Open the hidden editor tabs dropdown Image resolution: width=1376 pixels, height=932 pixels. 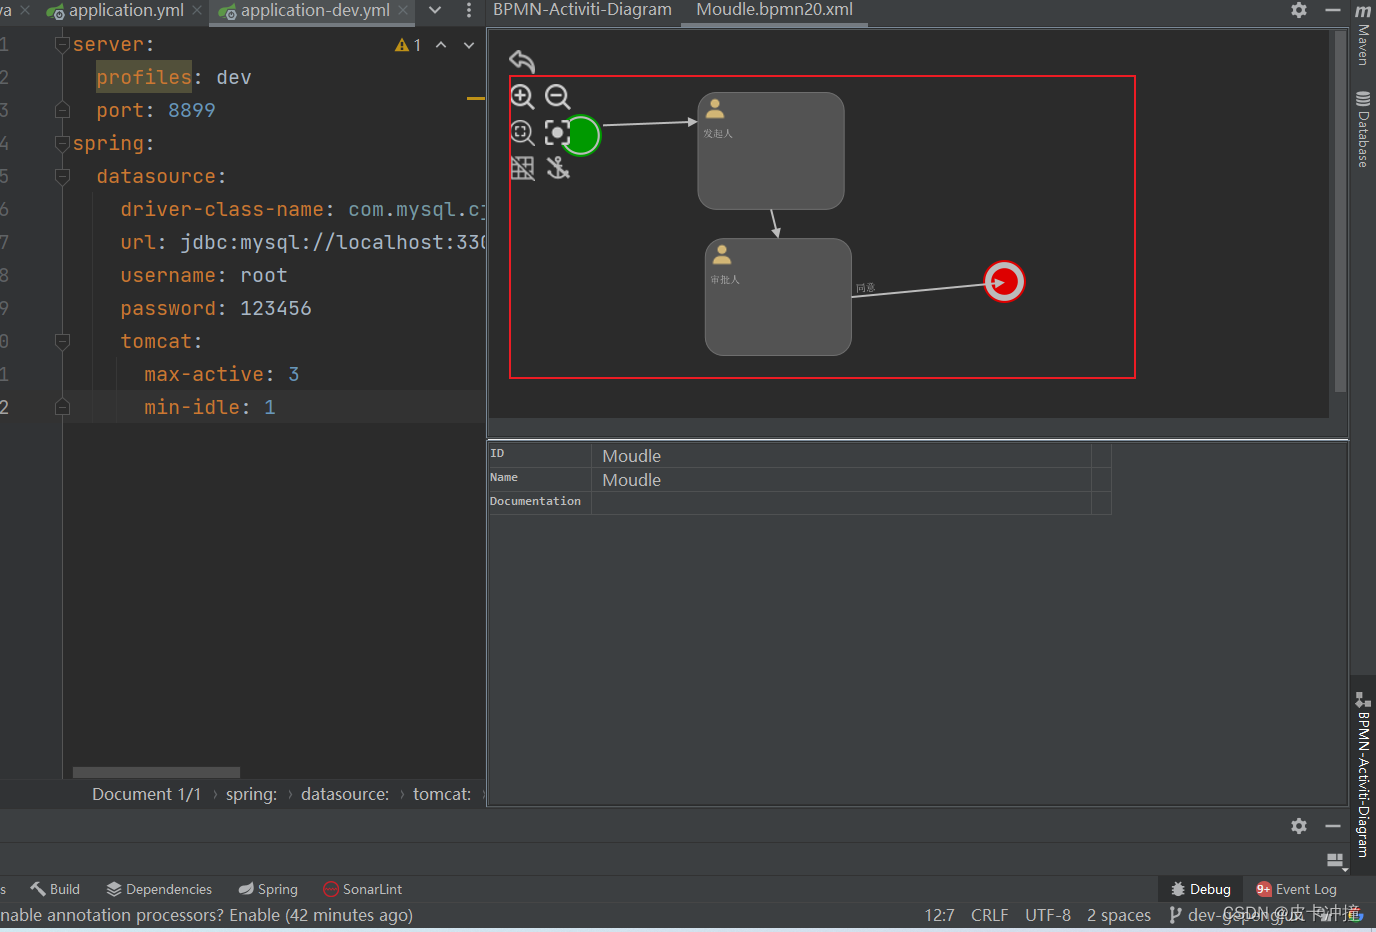(x=435, y=10)
